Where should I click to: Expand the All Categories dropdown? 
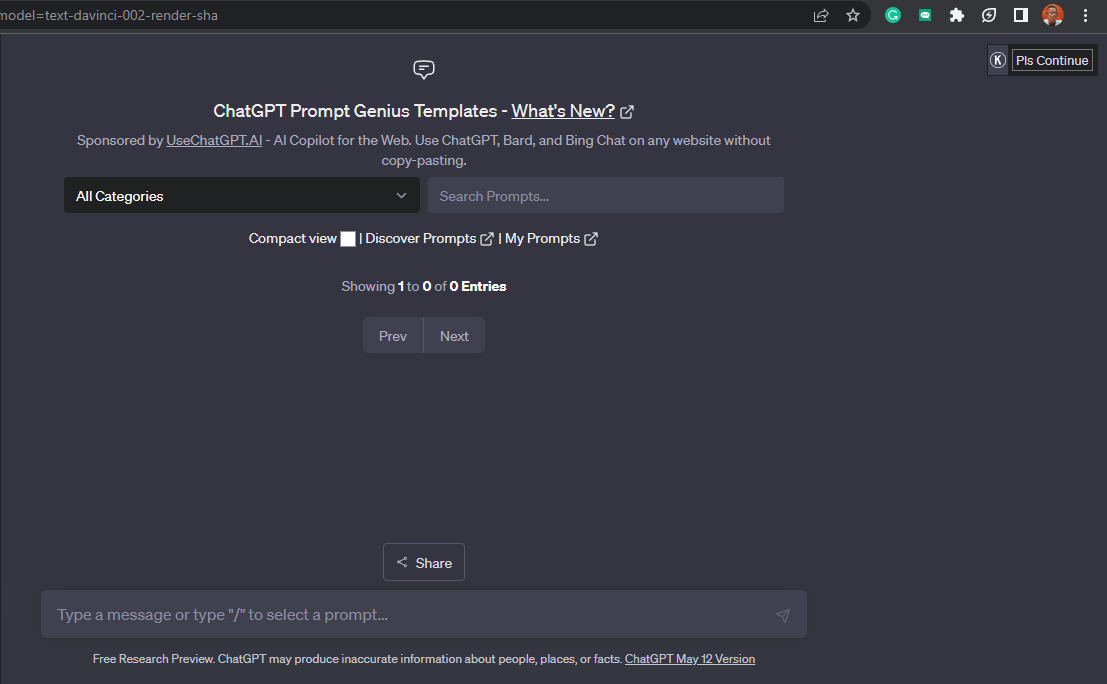coord(241,196)
